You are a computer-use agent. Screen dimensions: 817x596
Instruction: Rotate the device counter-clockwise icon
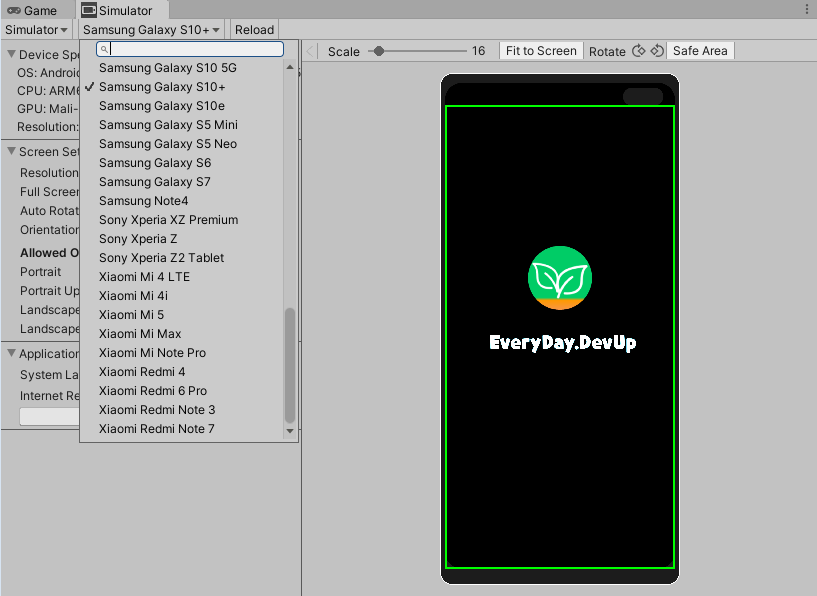[x=657, y=51]
